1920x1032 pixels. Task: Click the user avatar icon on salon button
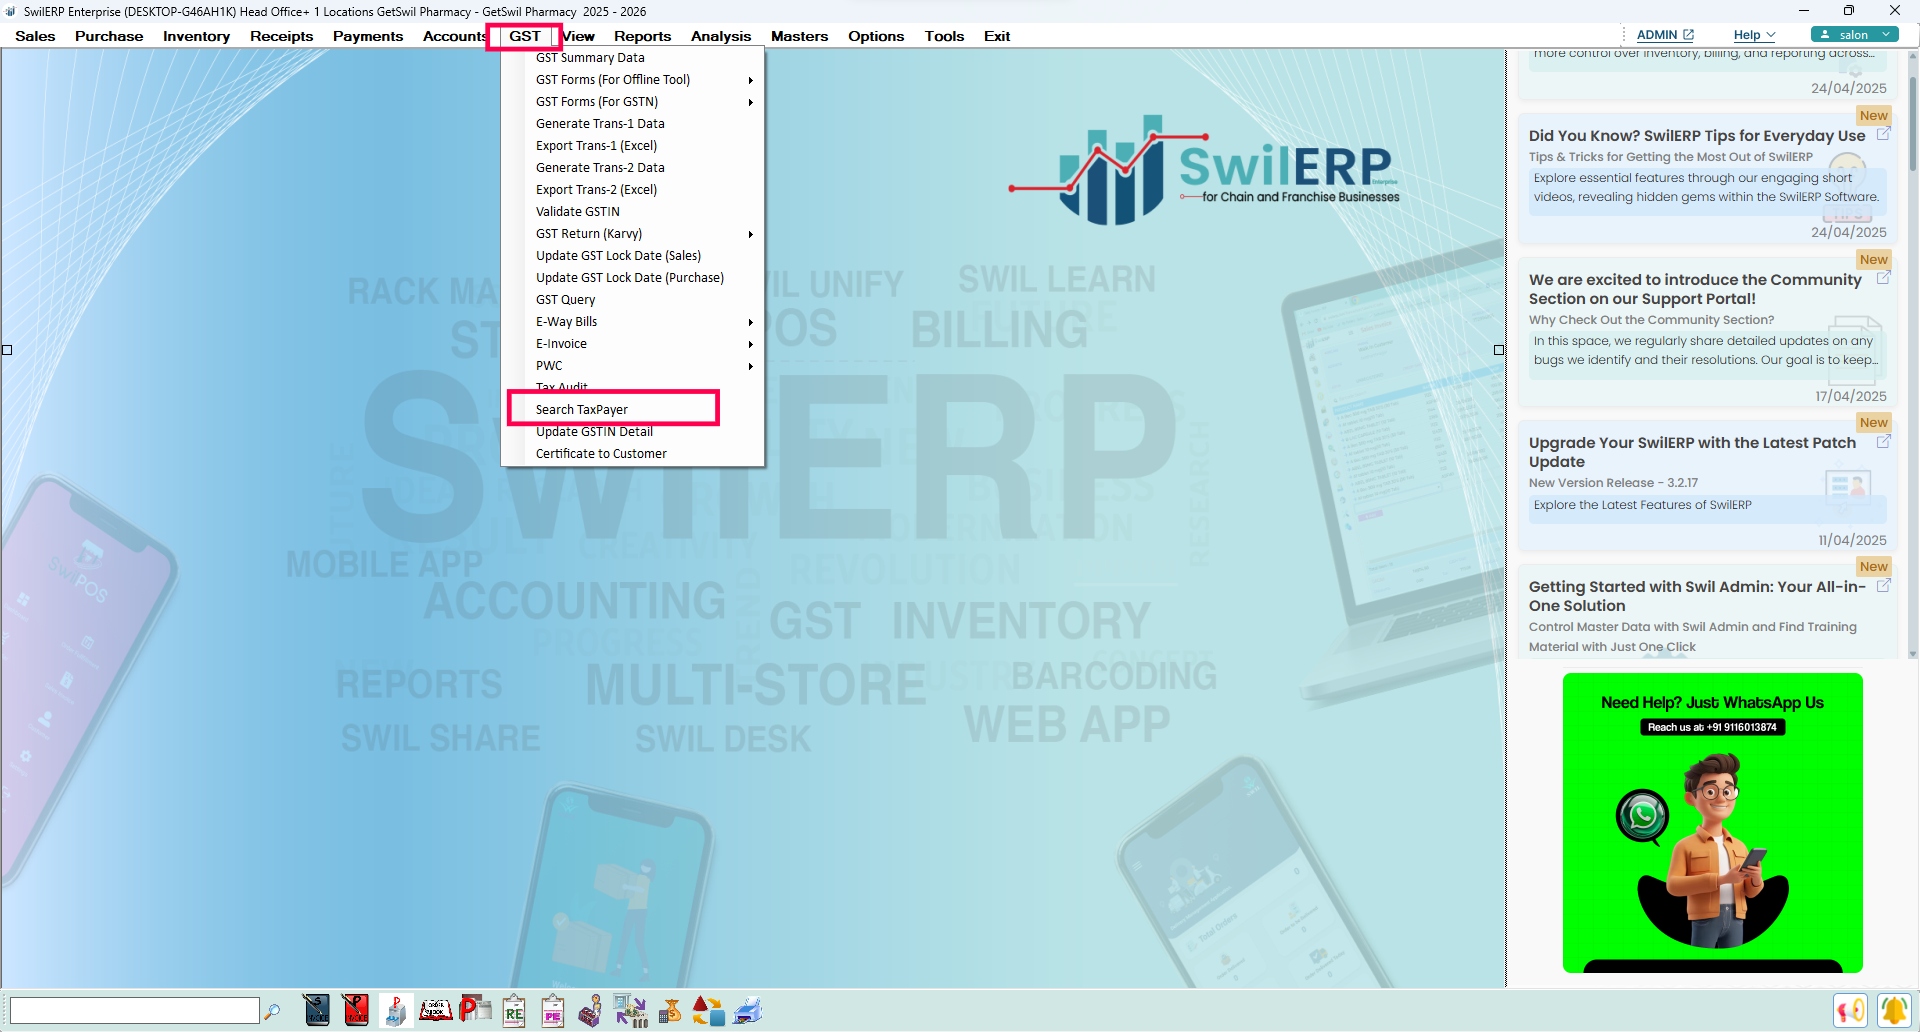click(1825, 34)
